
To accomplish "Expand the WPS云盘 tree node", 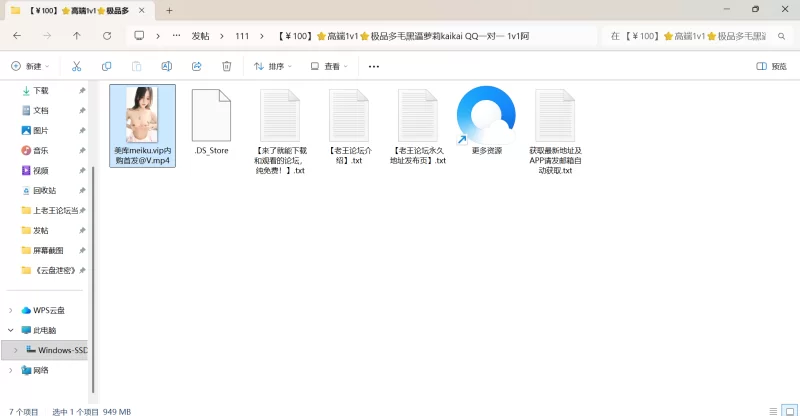I will [x=11, y=310].
